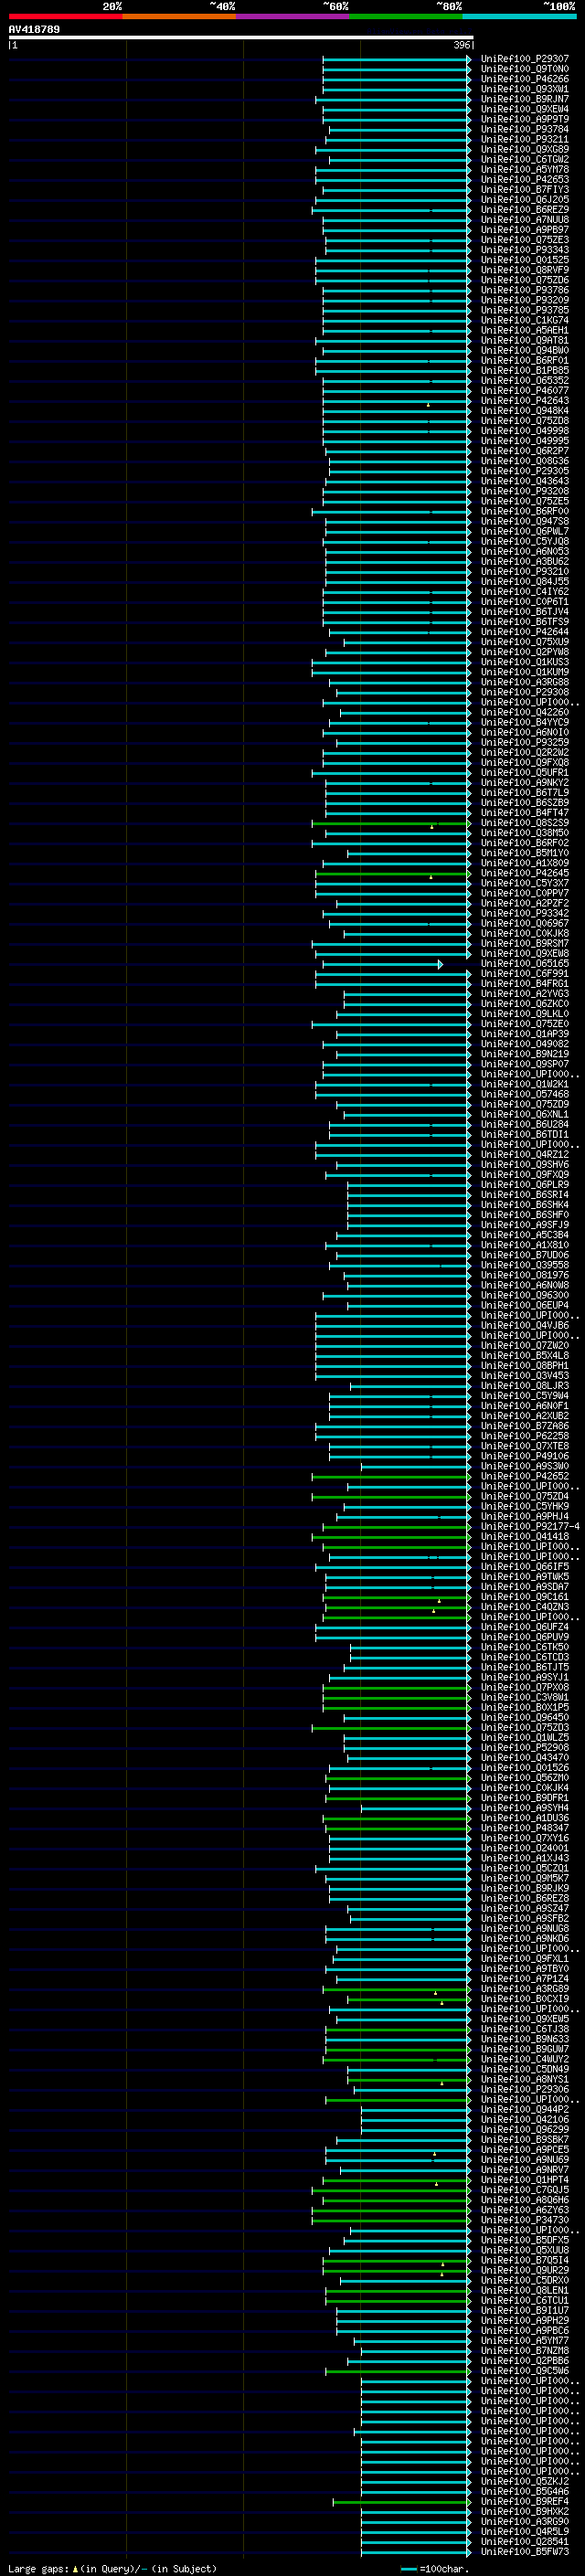Select hit label UniRef100_Q42260
Image resolution: width=585 pixels, height=2576 pixels.
[x=525, y=712]
